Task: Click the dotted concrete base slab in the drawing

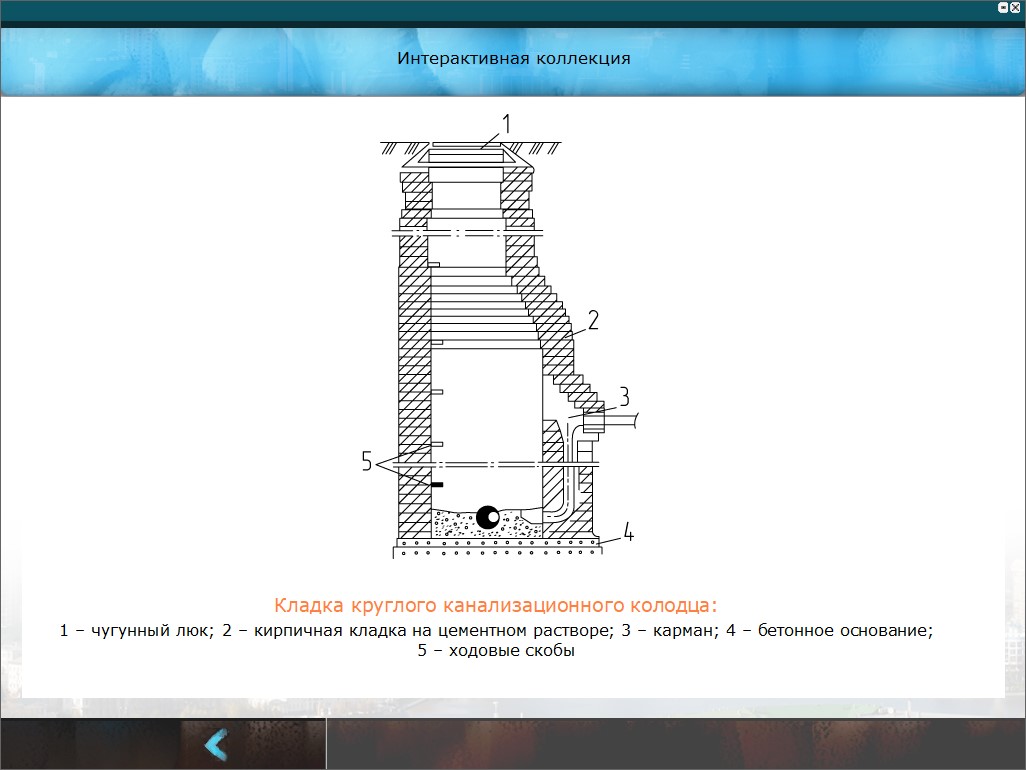Action: point(496,546)
